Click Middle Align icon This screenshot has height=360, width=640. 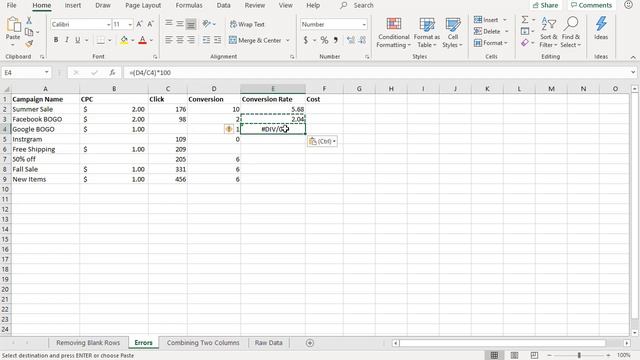coord(180,24)
